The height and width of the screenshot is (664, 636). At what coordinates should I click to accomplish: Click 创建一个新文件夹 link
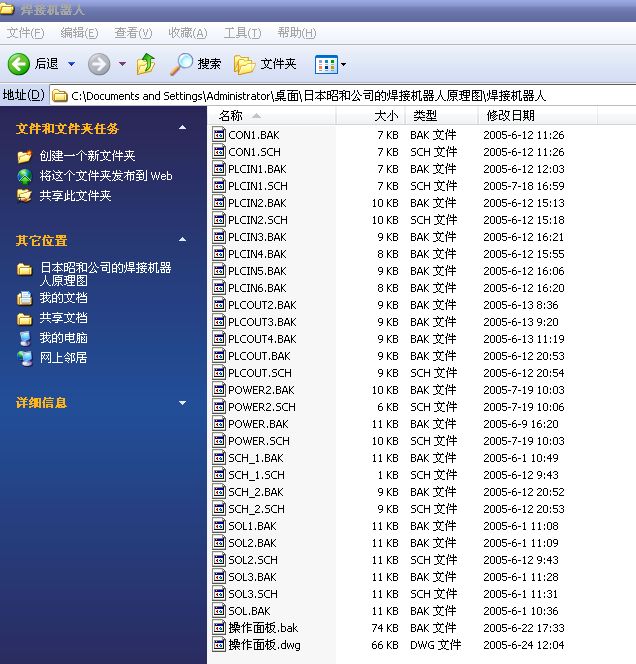(87, 156)
